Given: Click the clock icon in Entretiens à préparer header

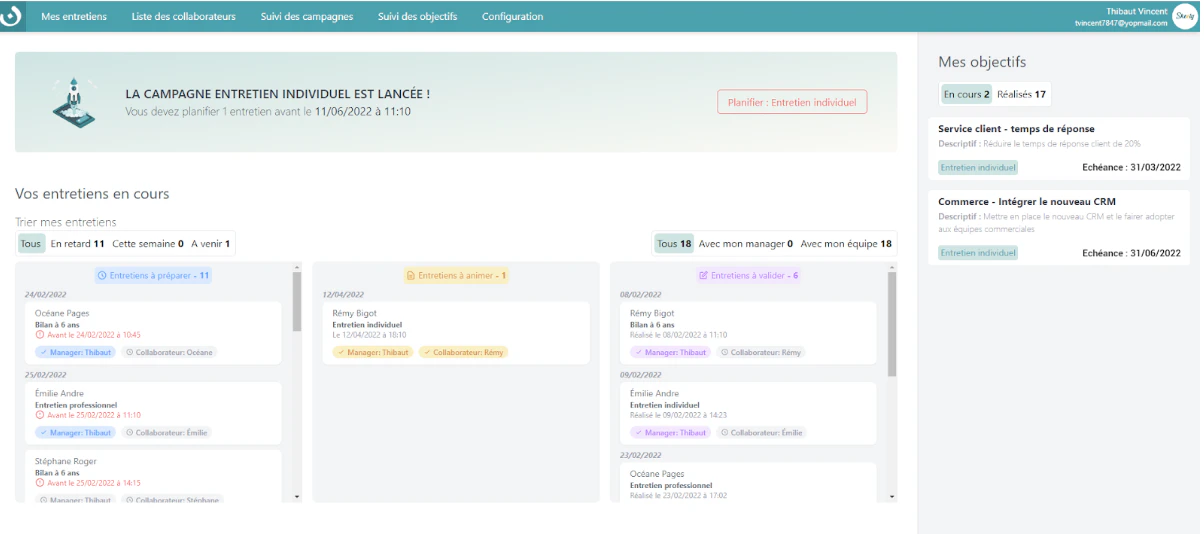Looking at the screenshot, I should 102,275.
